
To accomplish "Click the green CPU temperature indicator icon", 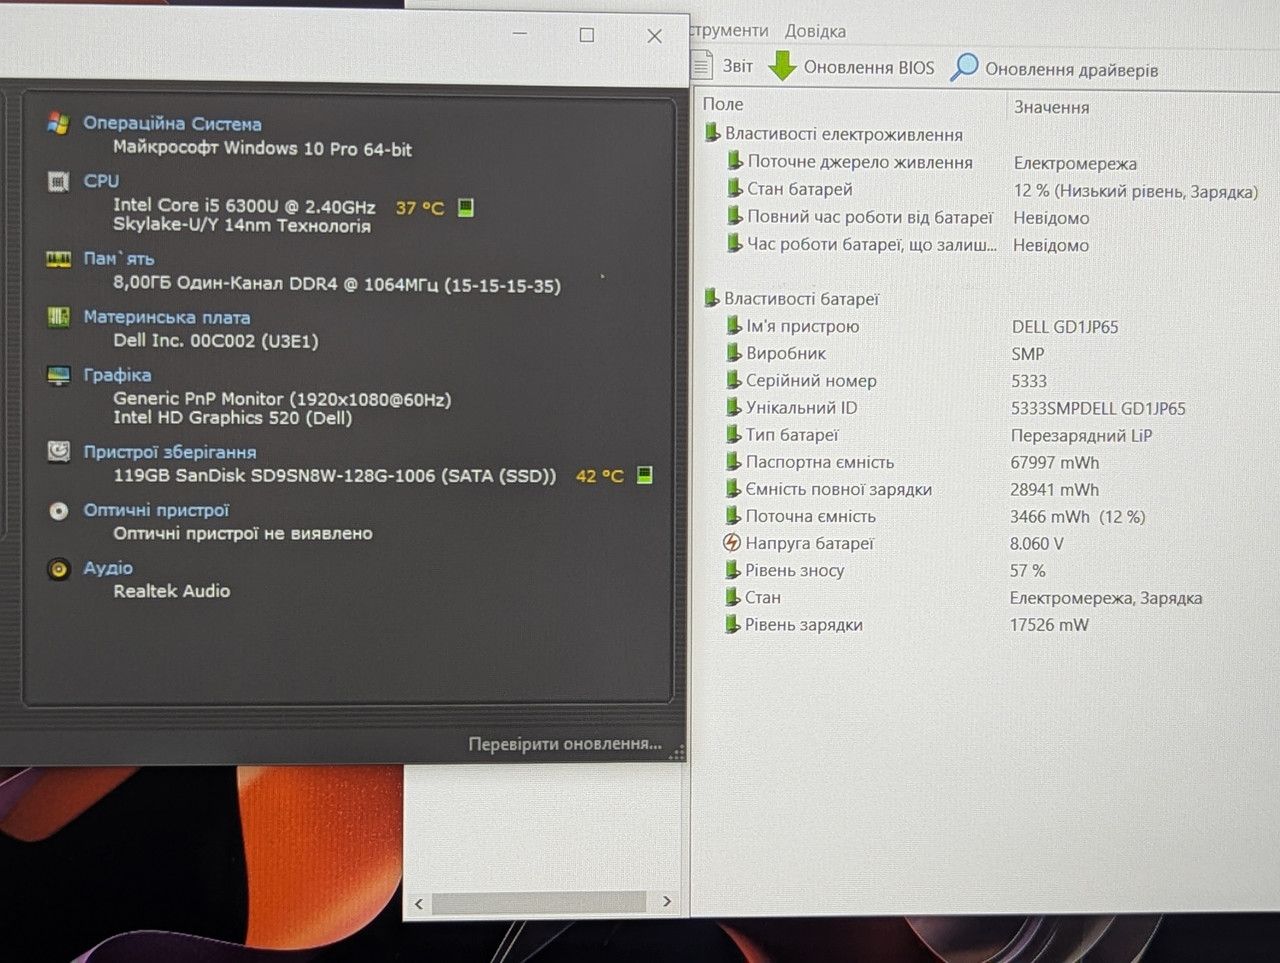I will tap(465, 207).
